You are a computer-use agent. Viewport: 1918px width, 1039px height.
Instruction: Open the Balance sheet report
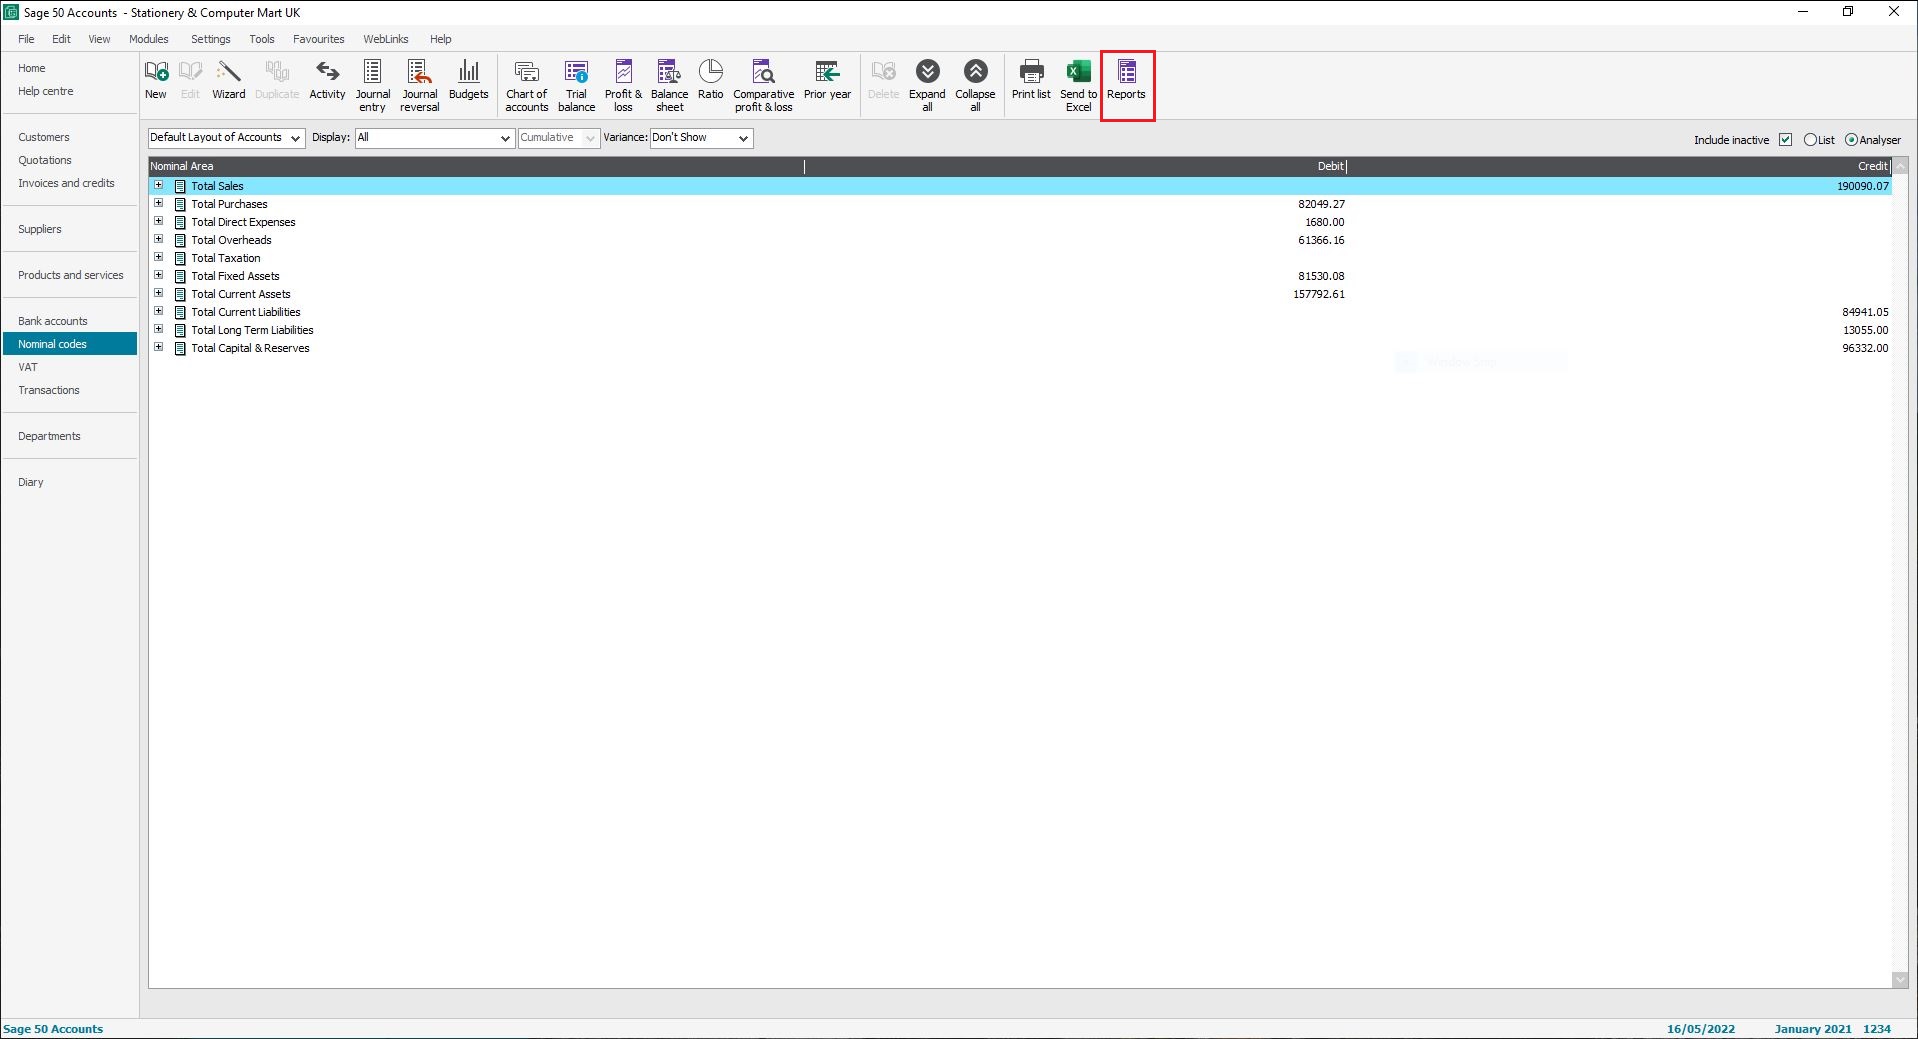tap(669, 85)
